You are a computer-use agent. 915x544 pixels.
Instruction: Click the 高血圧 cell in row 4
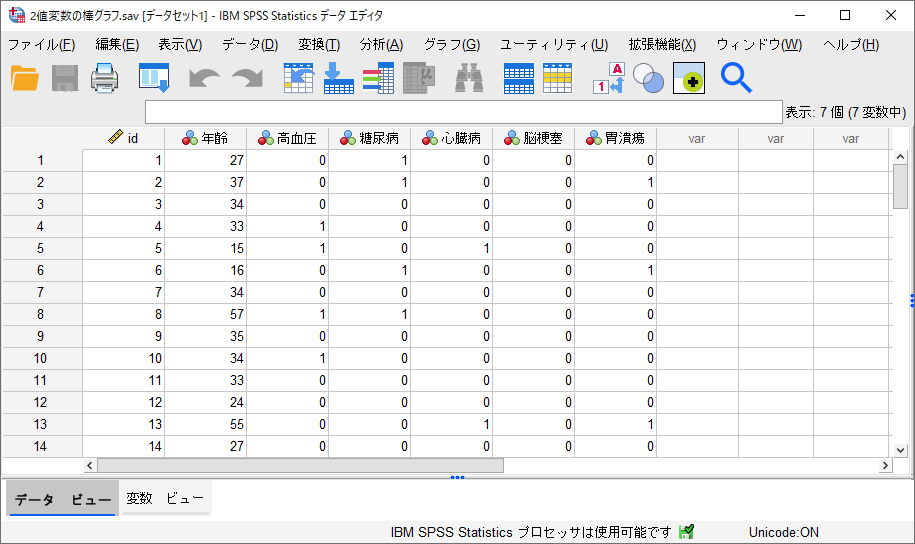tap(287, 226)
